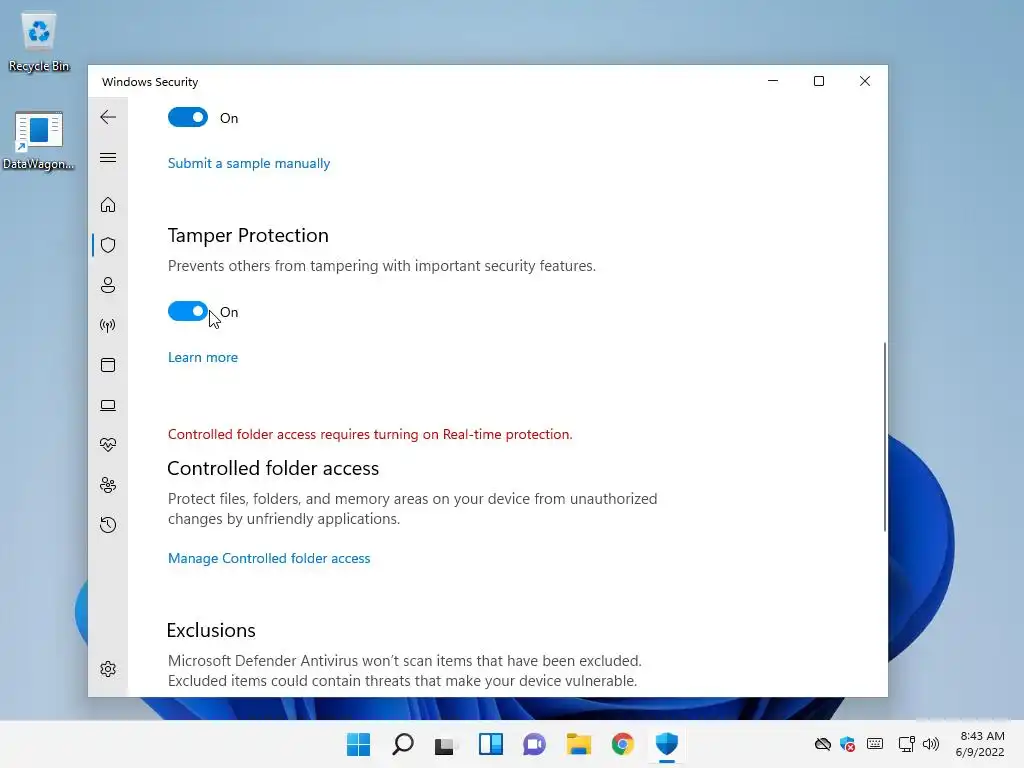Viewport: 1024px width, 768px height.
Task: Click Submit a sample manually link
Action: click(x=249, y=163)
